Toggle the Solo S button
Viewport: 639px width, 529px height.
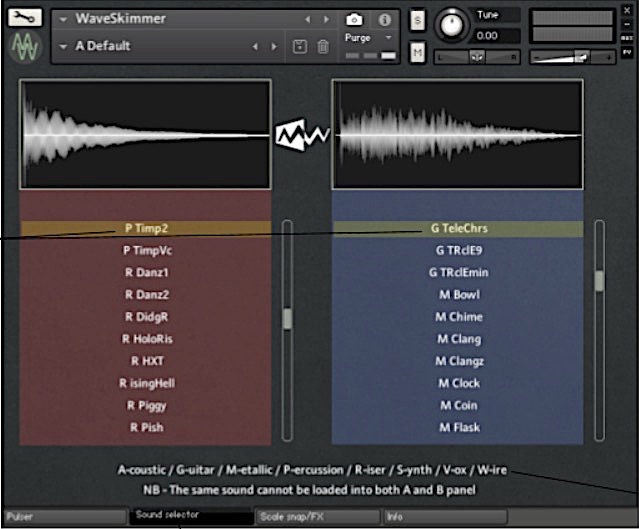coord(417,20)
